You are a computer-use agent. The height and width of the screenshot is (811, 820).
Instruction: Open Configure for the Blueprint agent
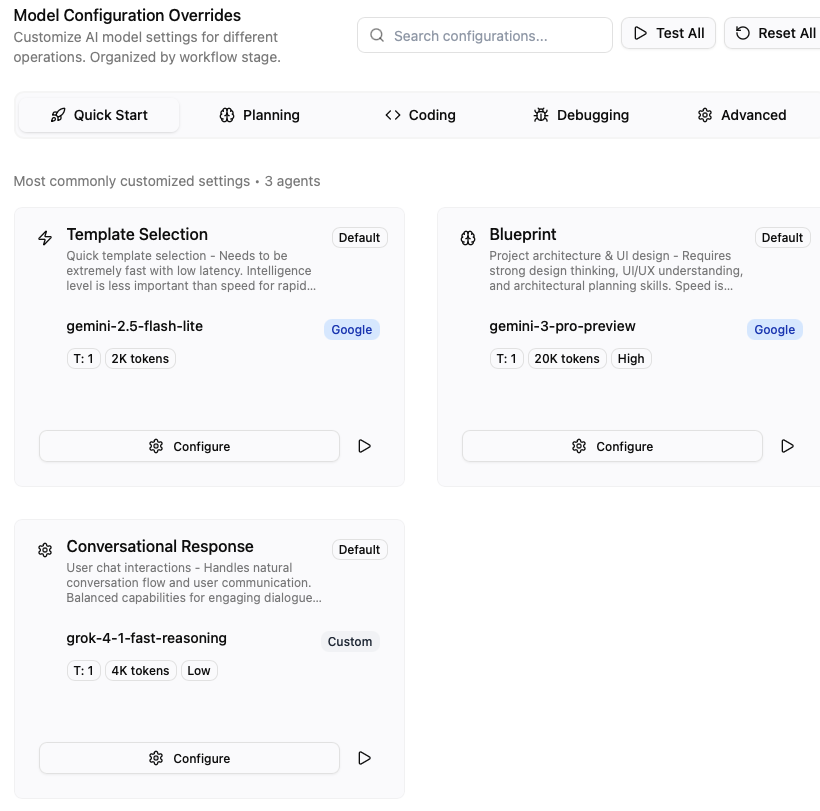[612, 446]
